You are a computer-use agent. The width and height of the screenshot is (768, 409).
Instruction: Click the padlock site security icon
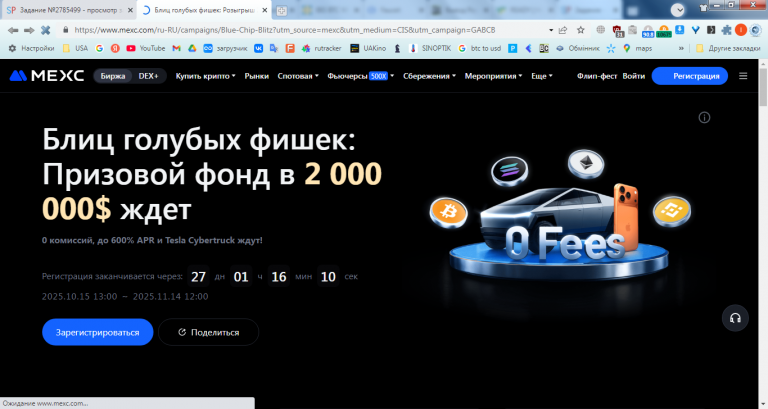point(66,30)
